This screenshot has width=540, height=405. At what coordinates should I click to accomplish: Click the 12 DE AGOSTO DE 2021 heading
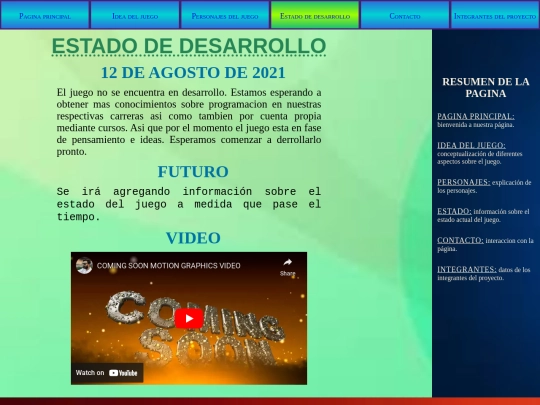click(193, 73)
